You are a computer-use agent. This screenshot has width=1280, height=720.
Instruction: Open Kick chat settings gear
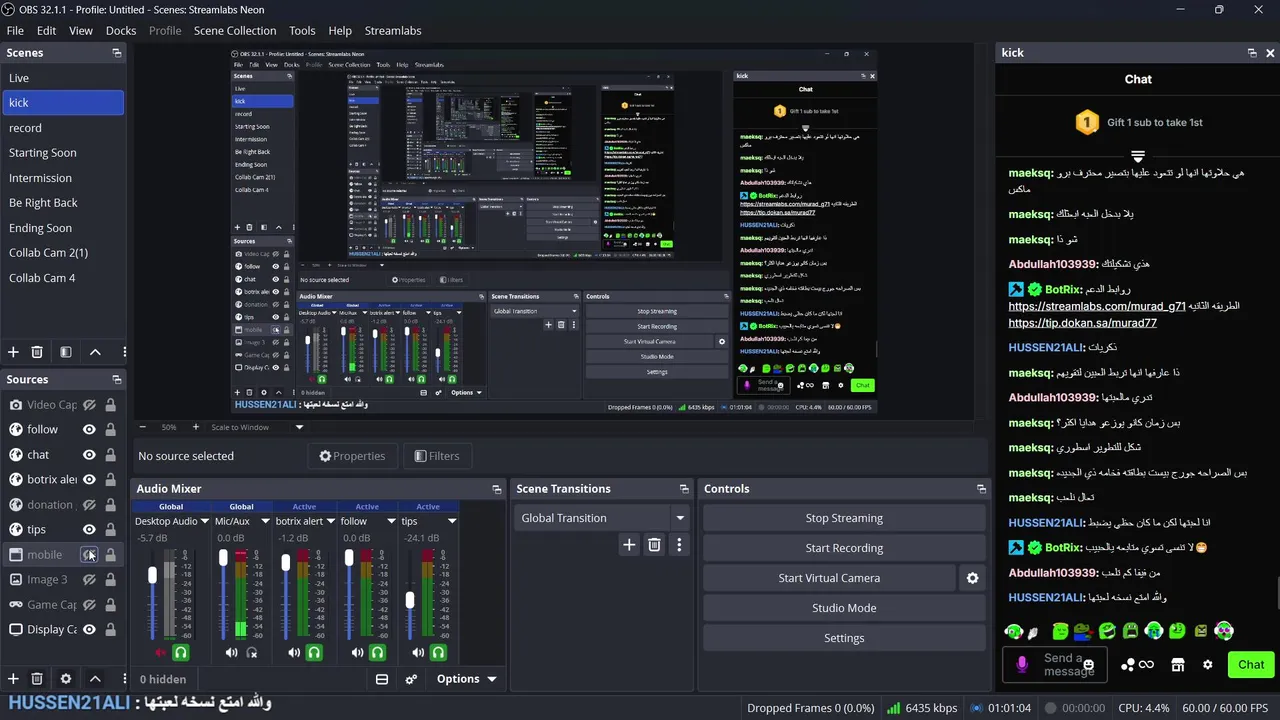tap(1208, 665)
